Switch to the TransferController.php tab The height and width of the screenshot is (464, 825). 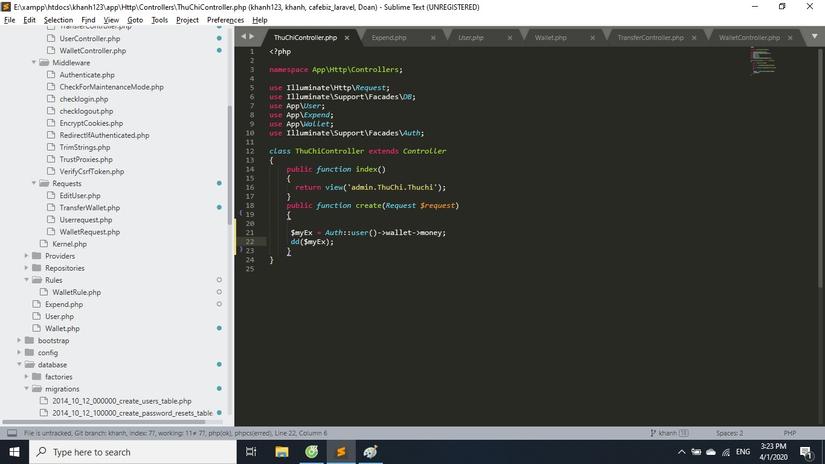click(650, 37)
